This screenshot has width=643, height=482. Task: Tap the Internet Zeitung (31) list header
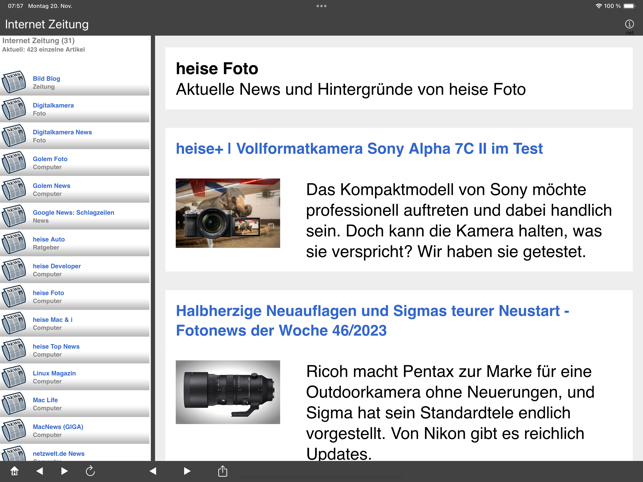(38, 41)
